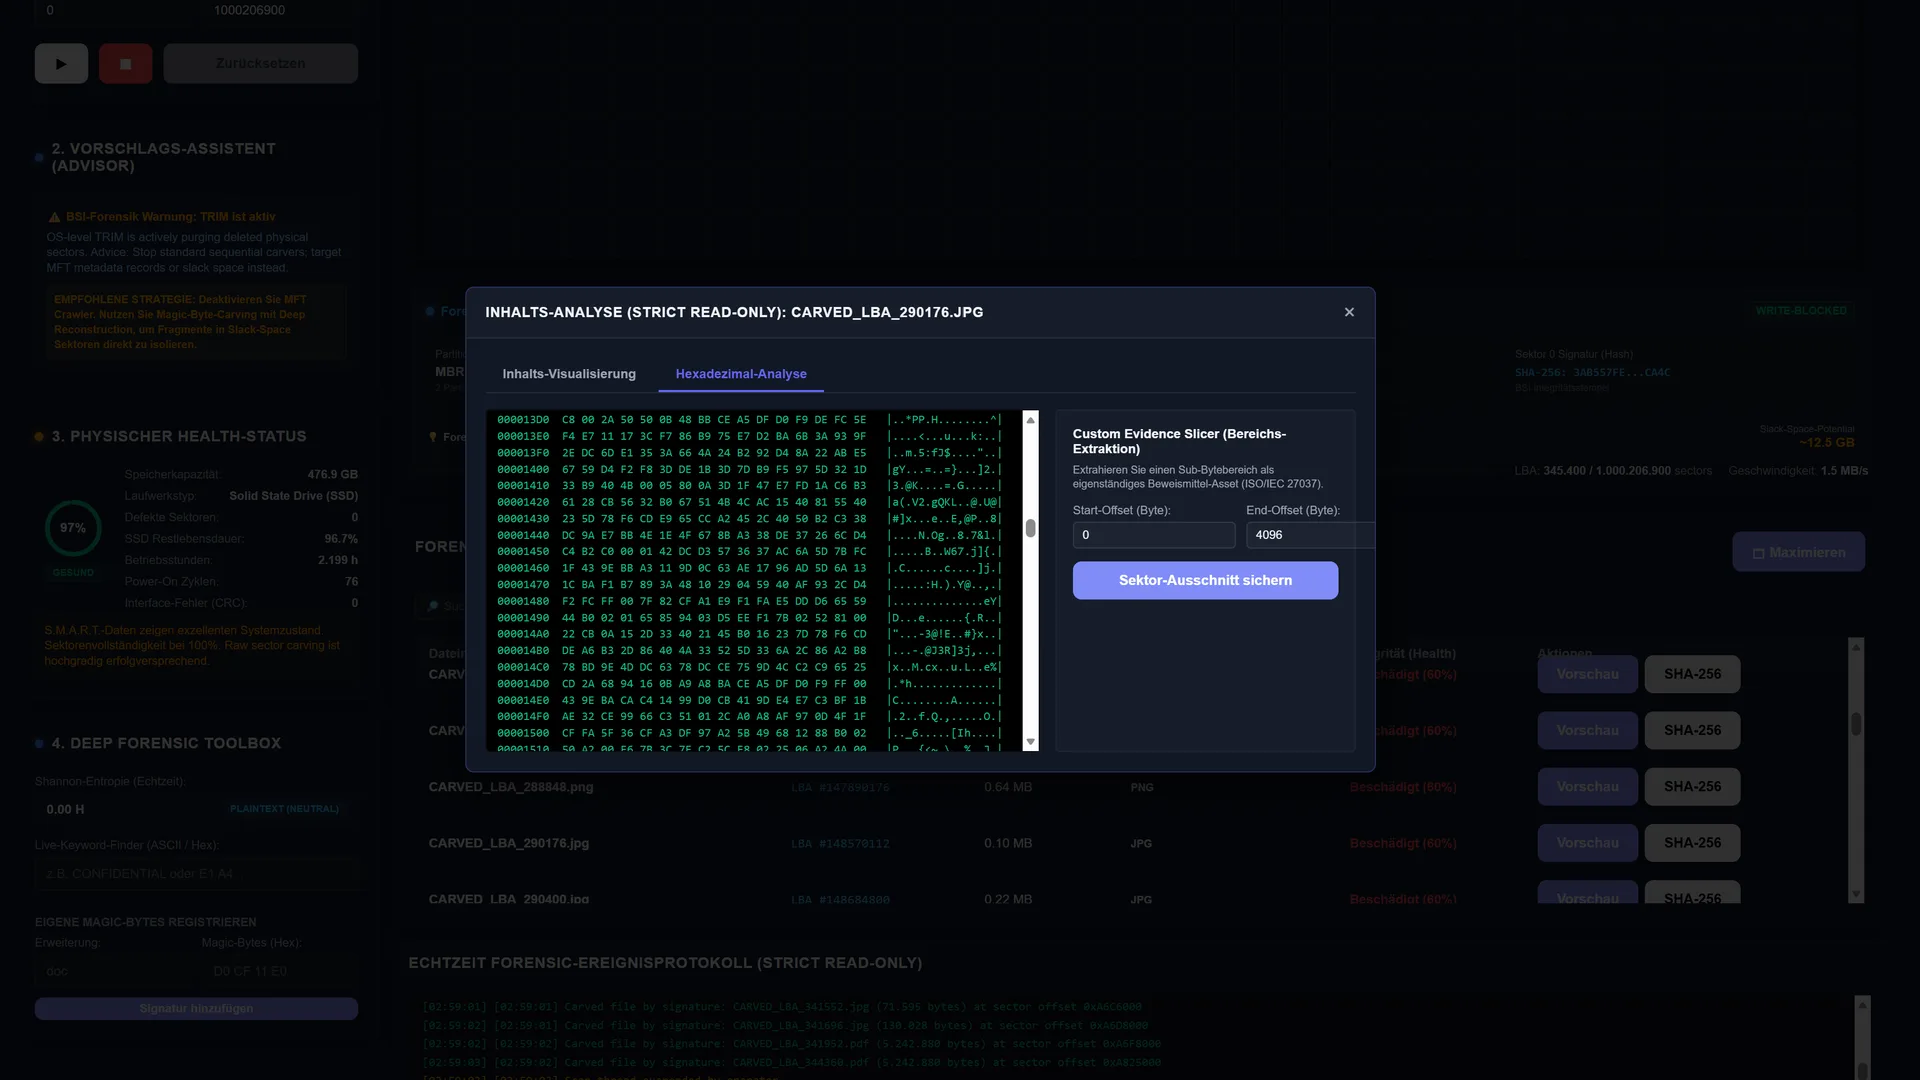The width and height of the screenshot is (1920, 1080).
Task: Click the file table scrollbar thumb
Action: [1856, 724]
